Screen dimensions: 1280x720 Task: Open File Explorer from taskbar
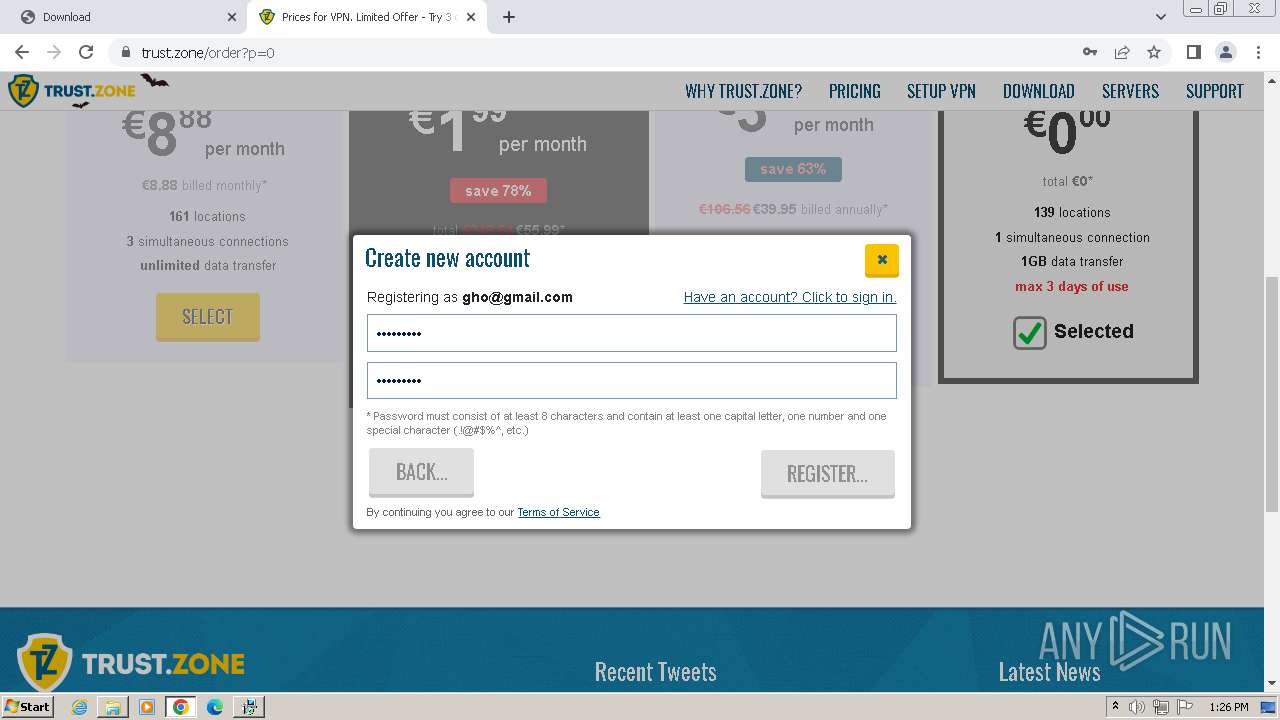113,707
